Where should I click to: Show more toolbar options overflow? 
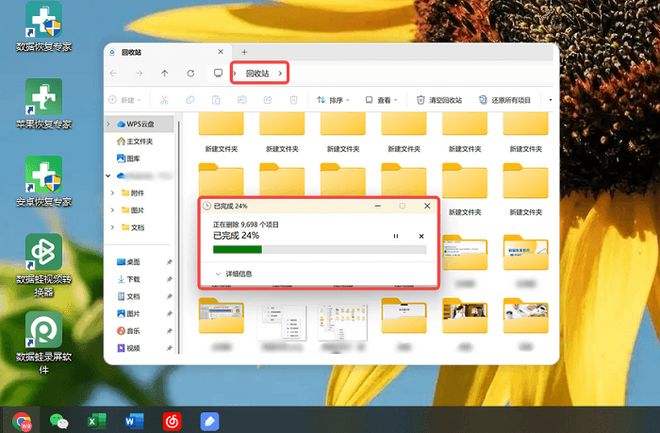coord(550,100)
